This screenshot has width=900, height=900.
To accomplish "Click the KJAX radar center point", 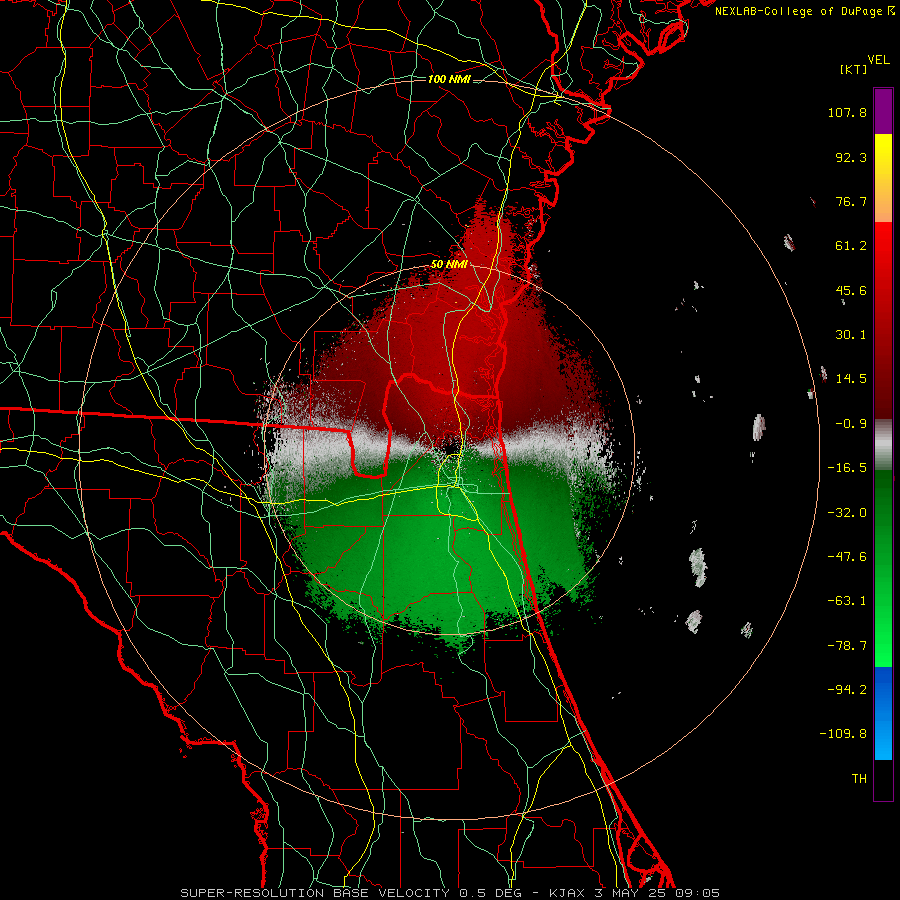I will (x=450, y=449).
